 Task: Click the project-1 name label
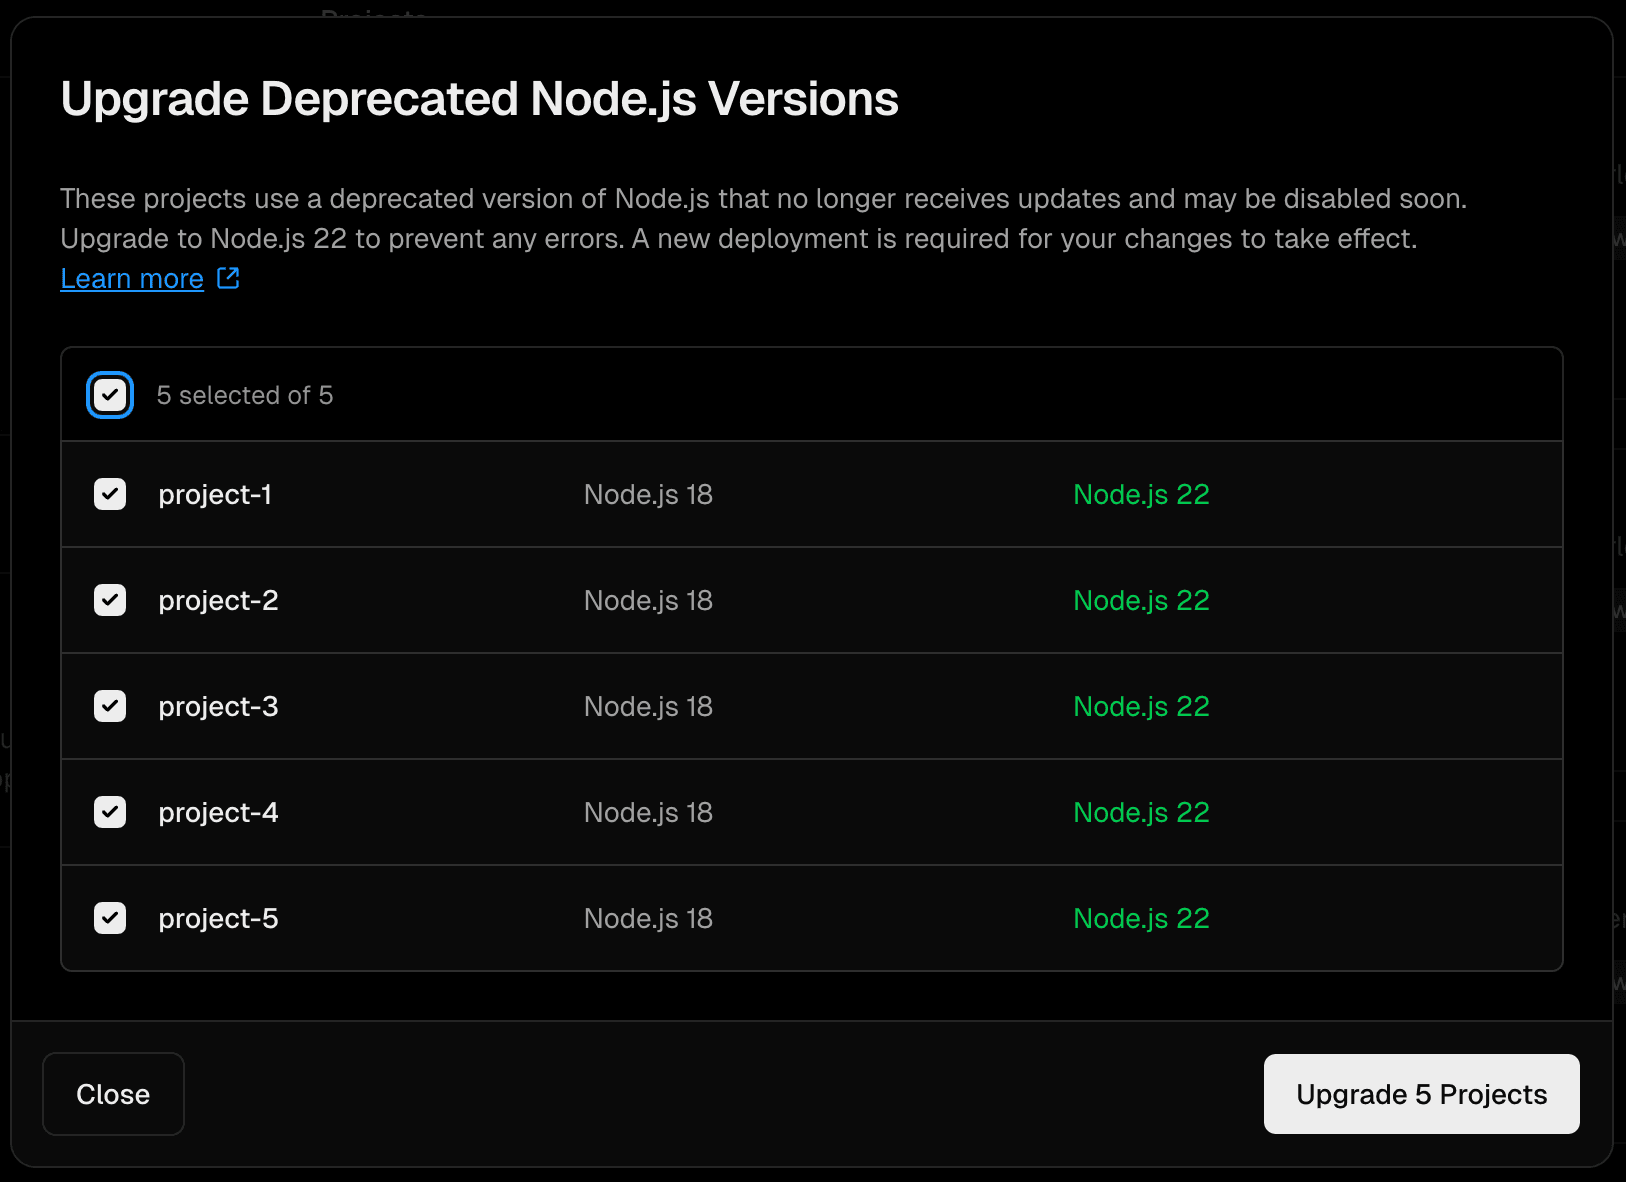click(x=215, y=495)
